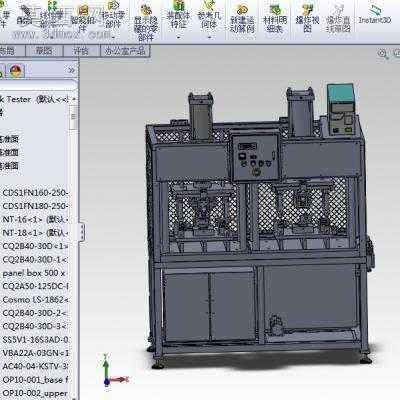This screenshot has width=400, height=400.
Task: Open Linear Component Pattern tool
Action: [52, 15]
